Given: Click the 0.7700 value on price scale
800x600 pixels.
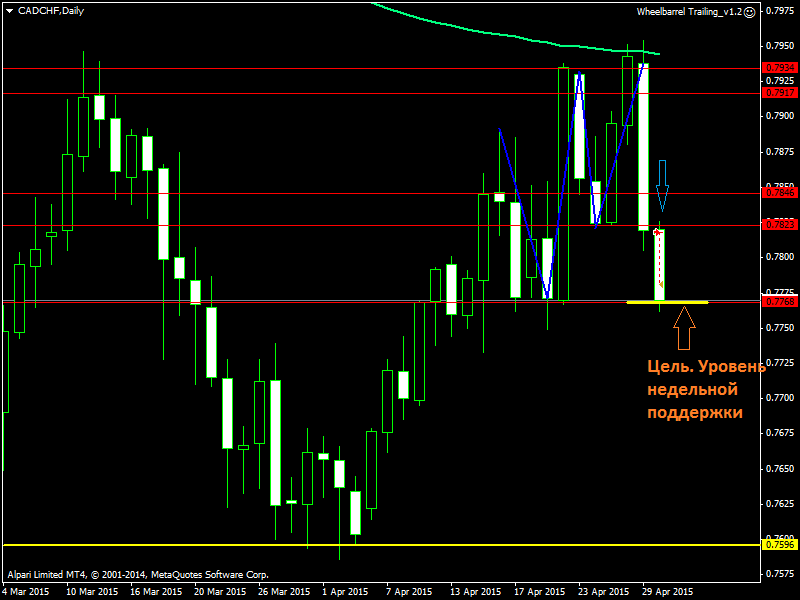Looking at the screenshot, I should 780,398.
